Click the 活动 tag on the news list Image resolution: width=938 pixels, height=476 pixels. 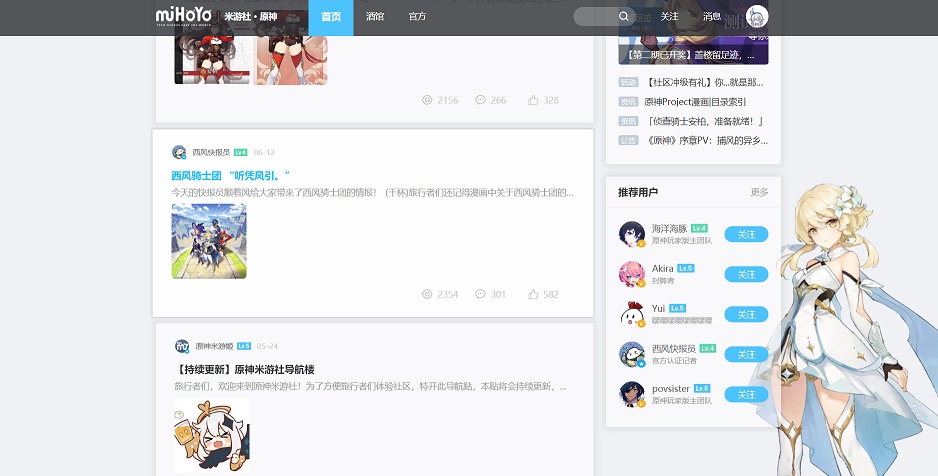click(628, 83)
